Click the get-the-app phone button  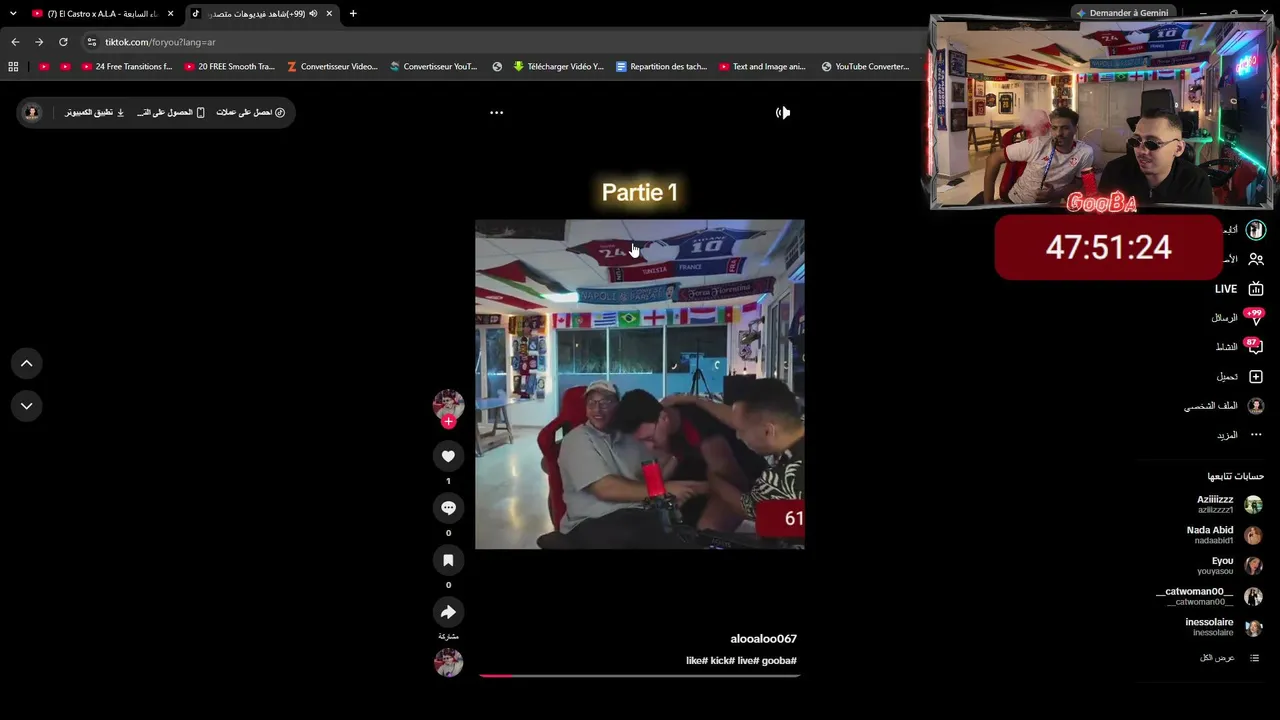171,112
